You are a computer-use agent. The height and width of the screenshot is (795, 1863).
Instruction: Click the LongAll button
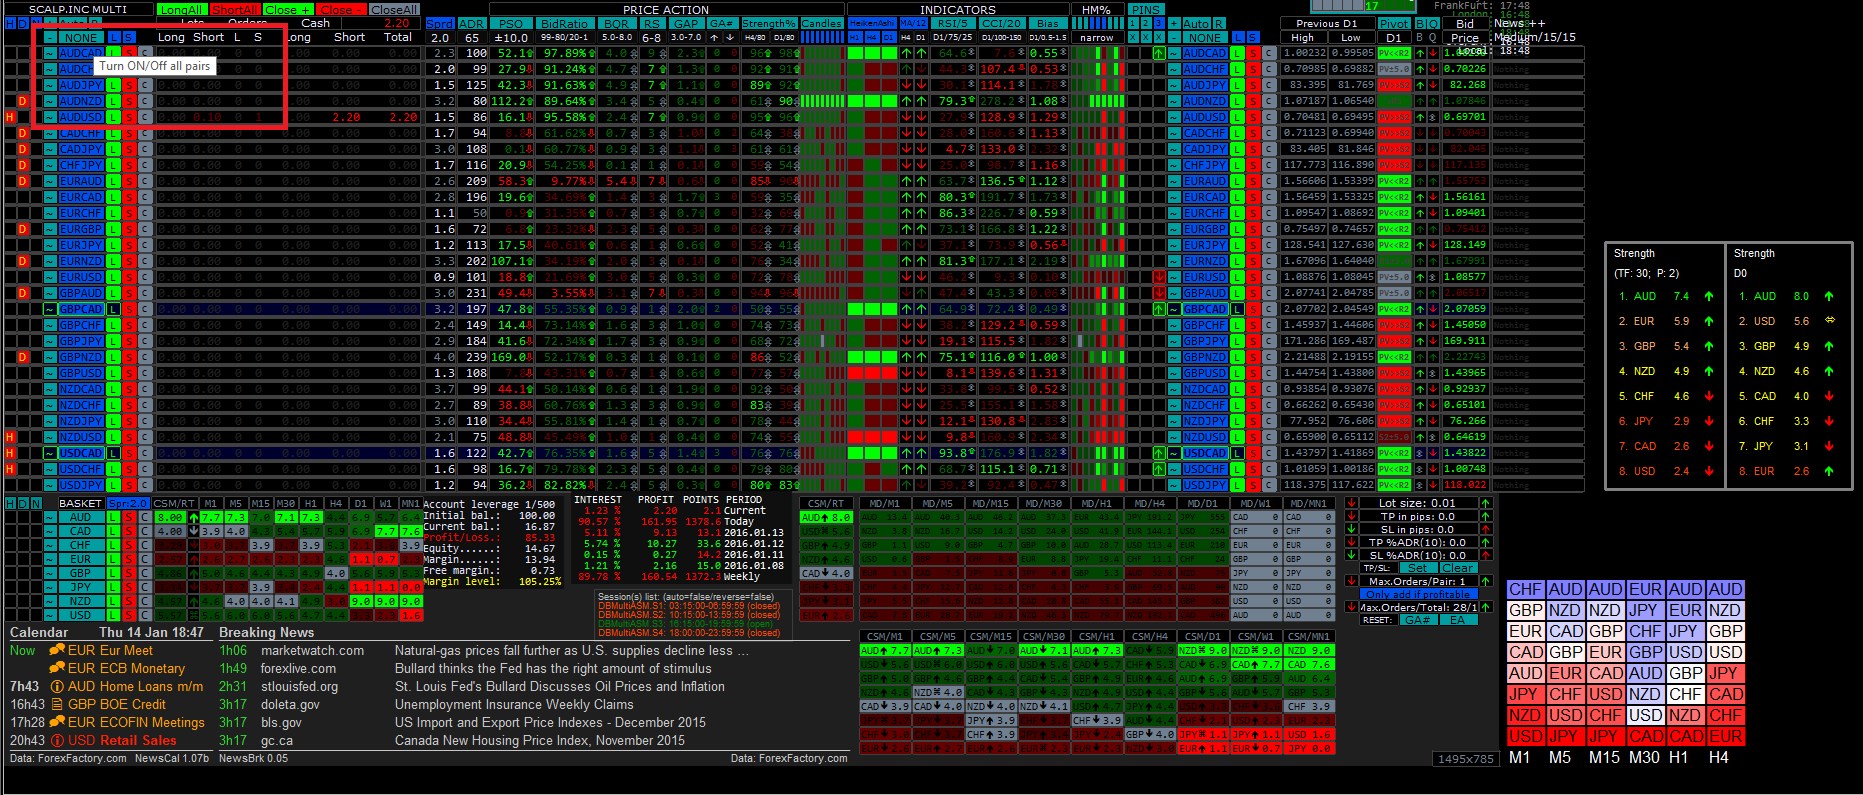[x=182, y=9]
